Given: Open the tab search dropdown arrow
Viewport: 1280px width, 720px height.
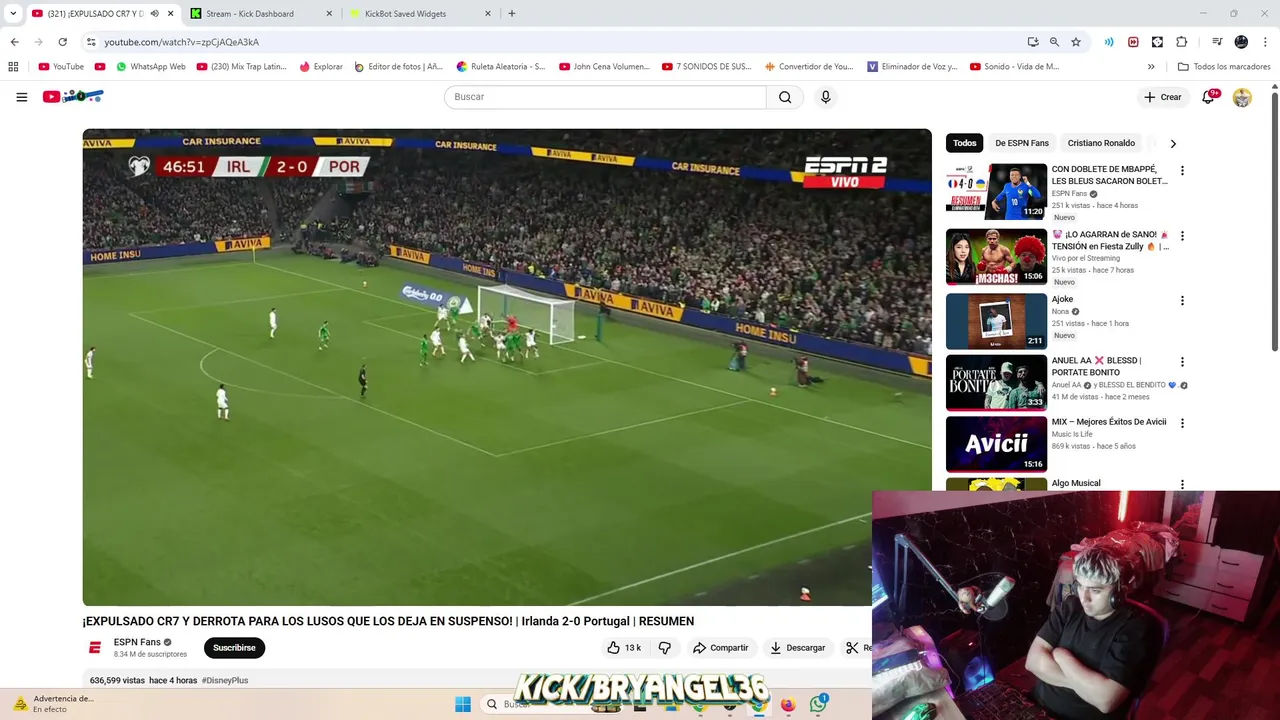Looking at the screenshot, I should (13, 14).
